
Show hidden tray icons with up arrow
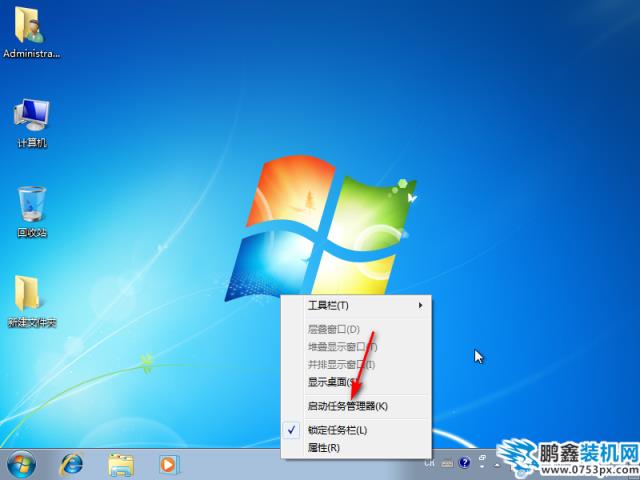(x=497, y=464)
